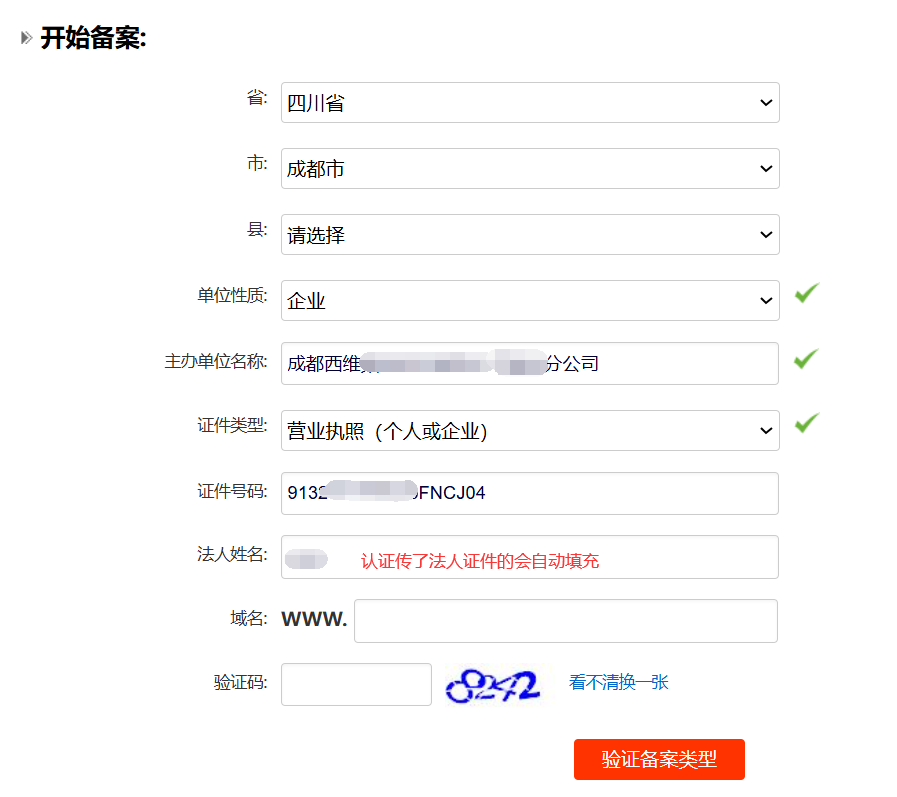Open the 单位性质 dropdown set to 企业
This screenshot has height=797, width=897.
(529, 301)
